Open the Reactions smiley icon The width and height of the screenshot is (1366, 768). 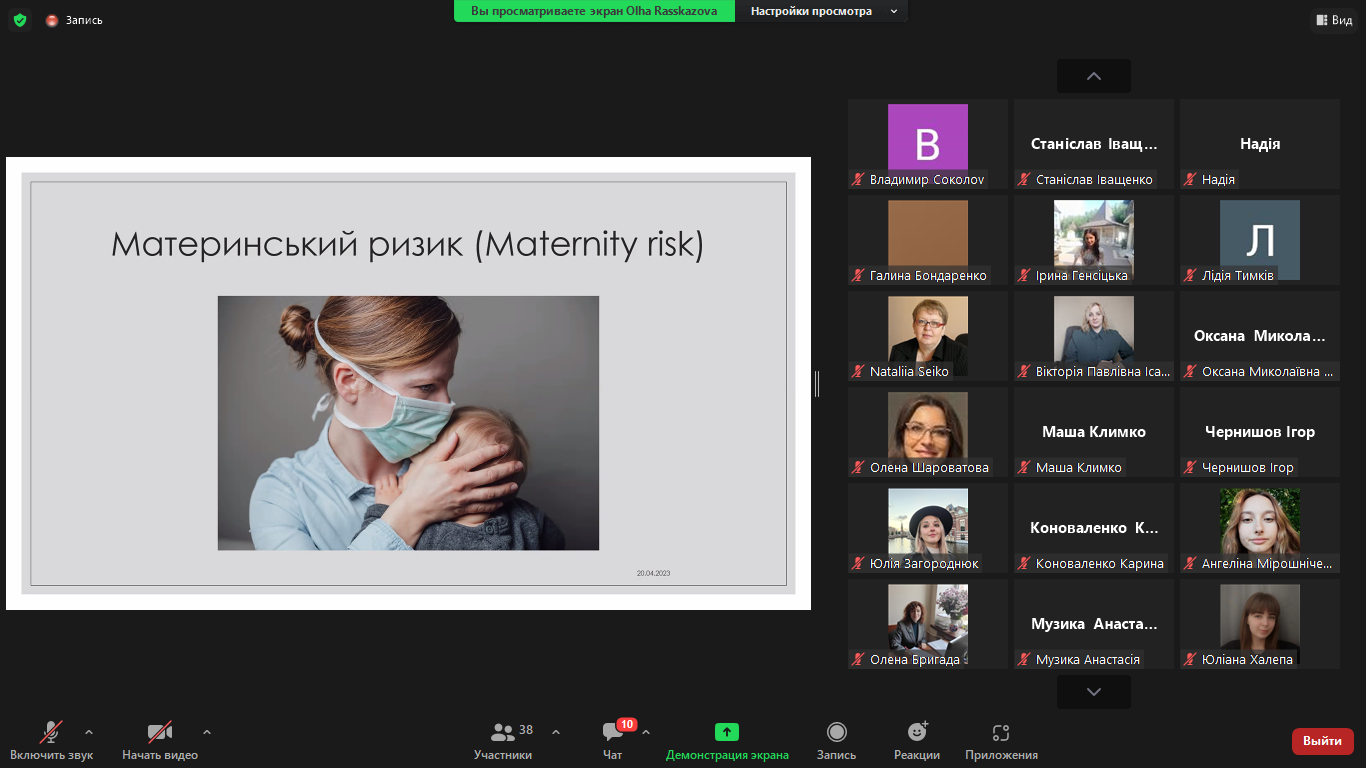[917, 732]
